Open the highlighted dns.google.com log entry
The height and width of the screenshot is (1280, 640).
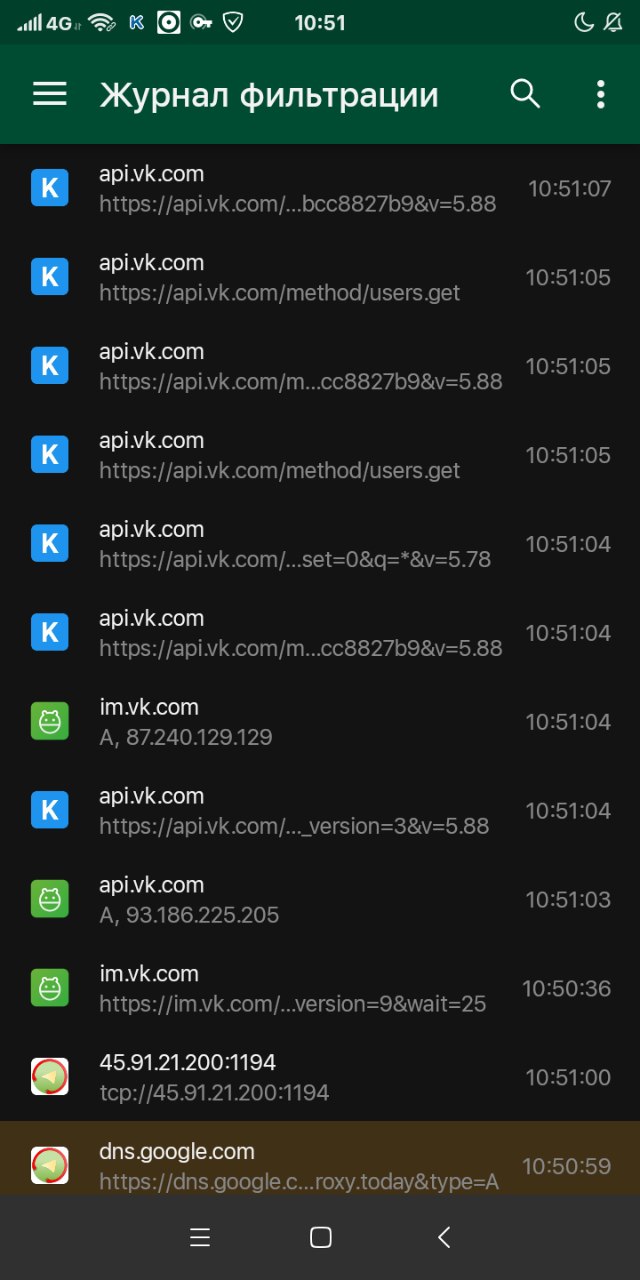(320, 1158)
